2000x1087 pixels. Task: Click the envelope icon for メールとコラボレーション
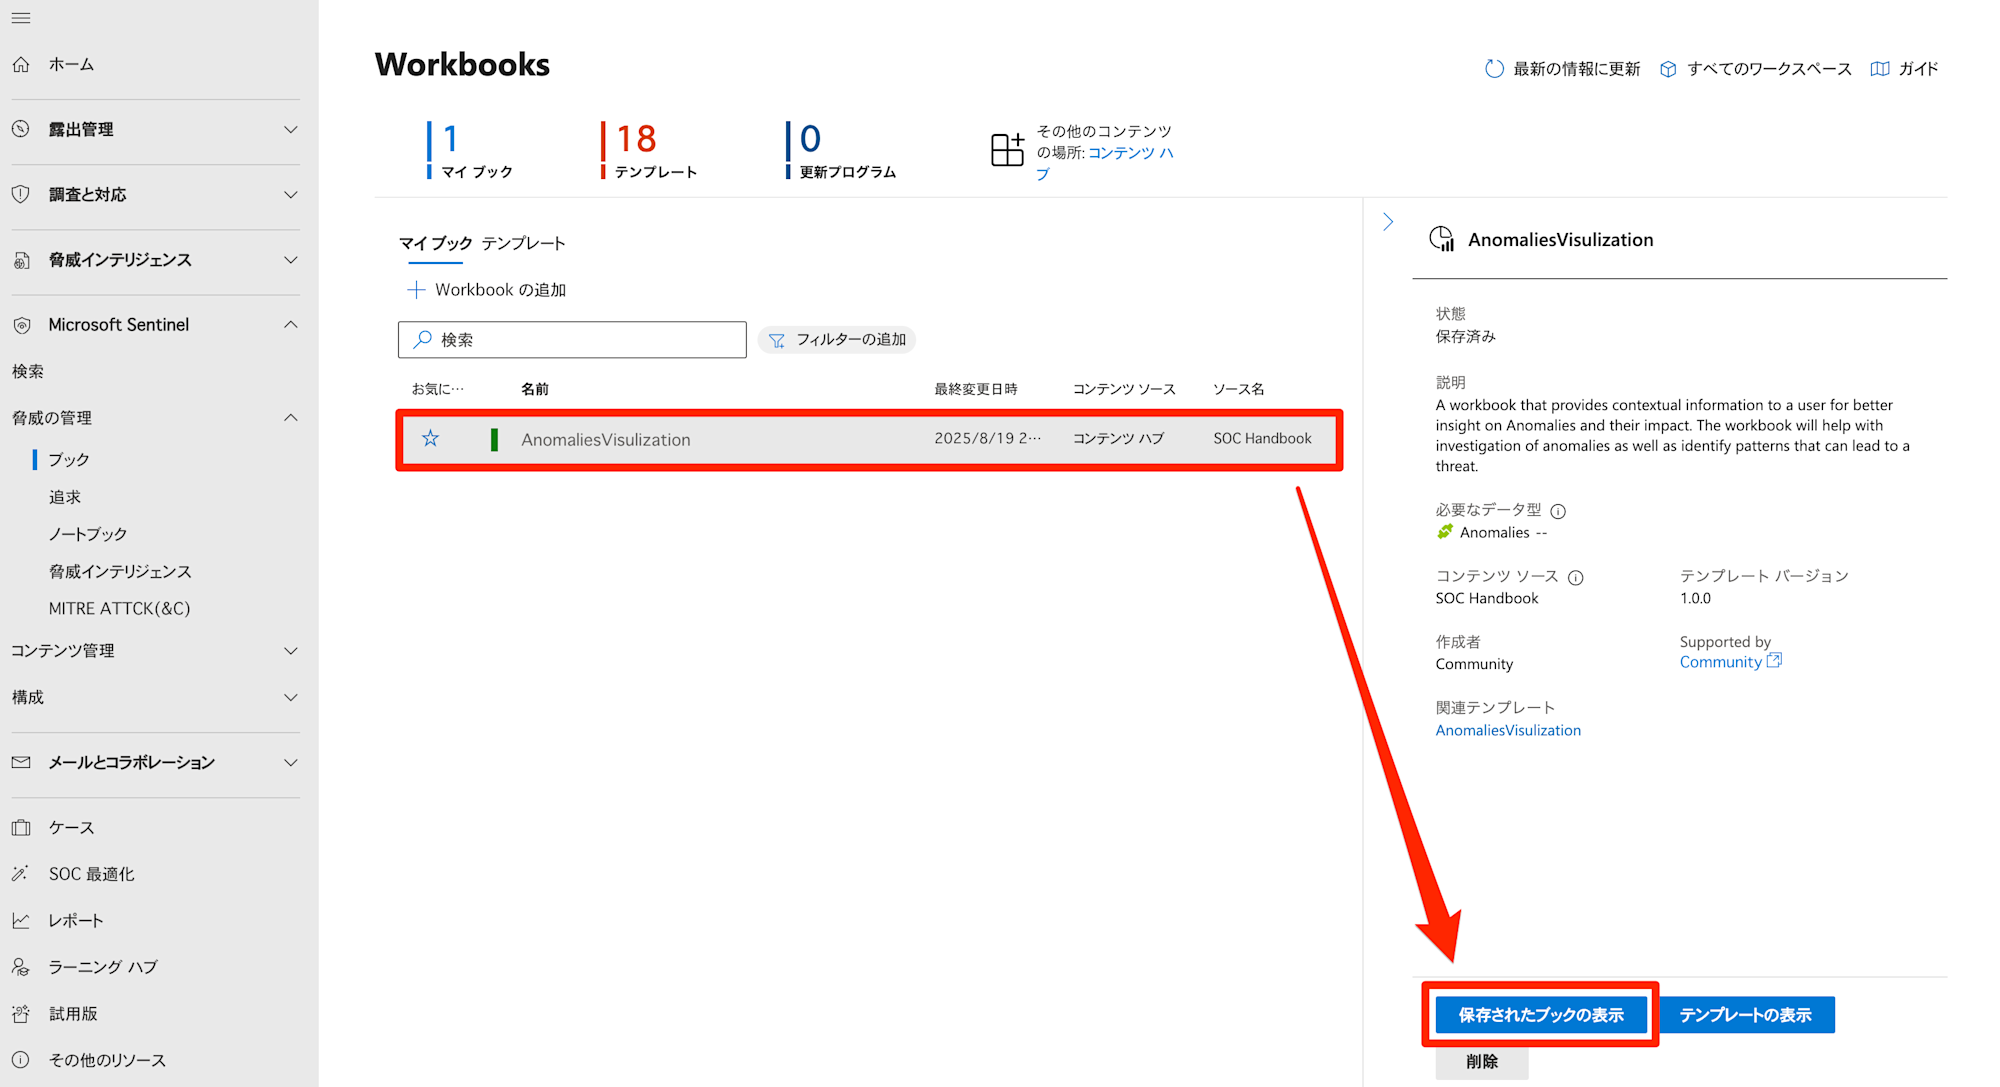pyautogui.click(x=21, y=762)
